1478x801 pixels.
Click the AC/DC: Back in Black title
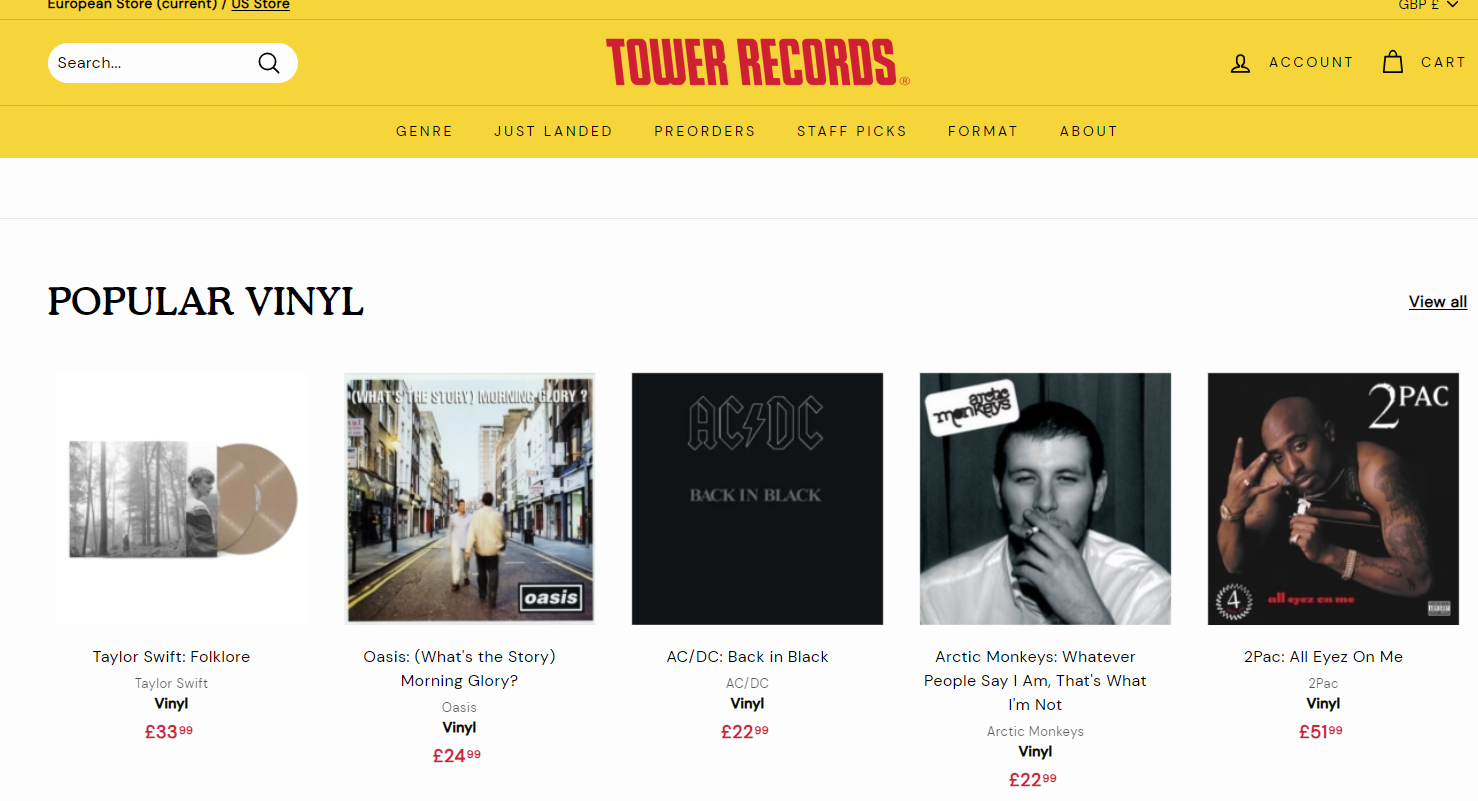(x=747, y=657)
